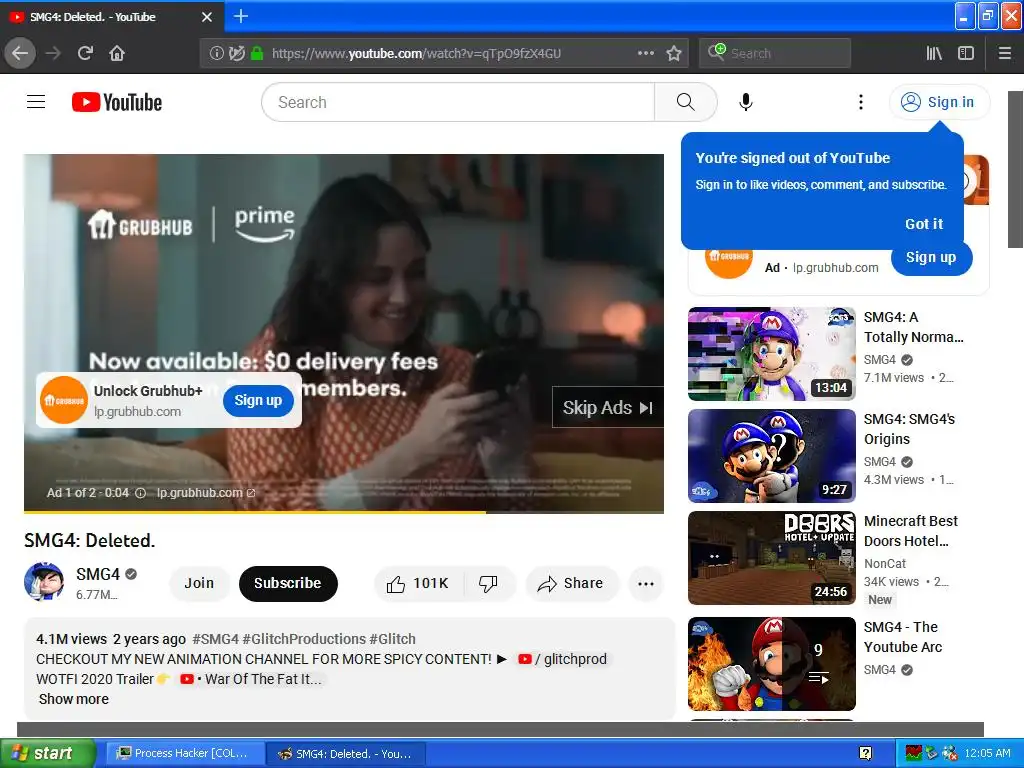1024x768 pixels.
Task: Click the #SMG4 hashtag link
Action: (x=216, y=639)
